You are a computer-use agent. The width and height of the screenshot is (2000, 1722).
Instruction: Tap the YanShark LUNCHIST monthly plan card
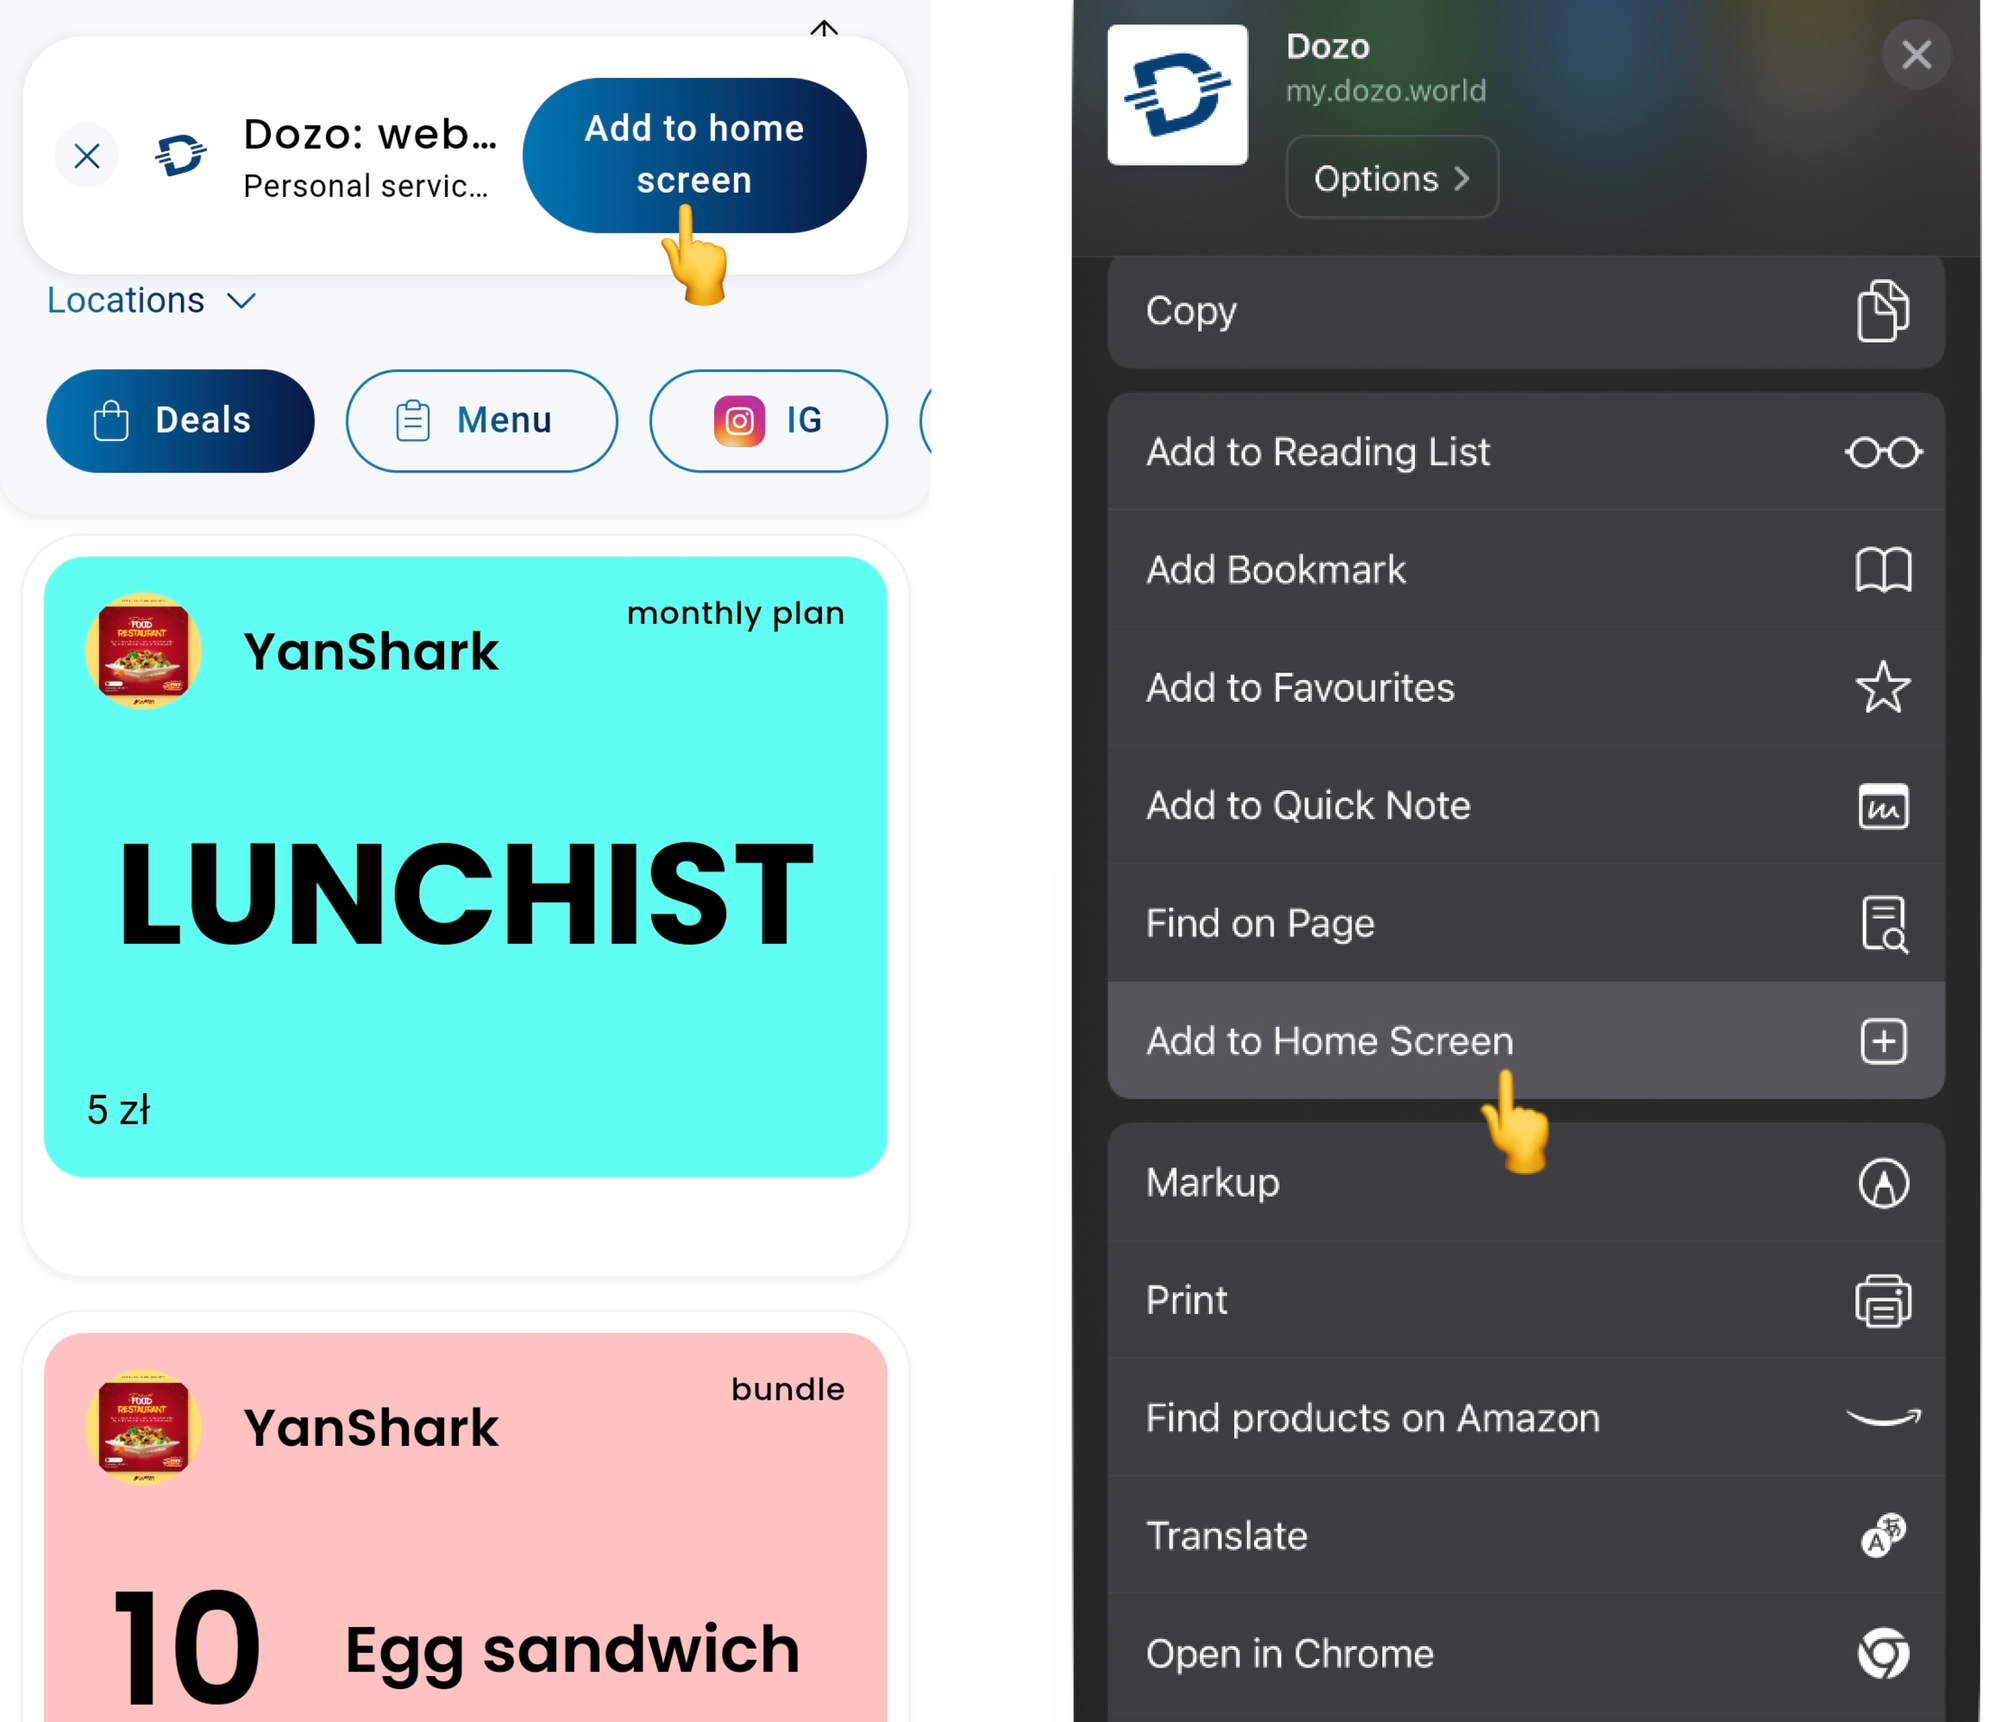point(468,865)
